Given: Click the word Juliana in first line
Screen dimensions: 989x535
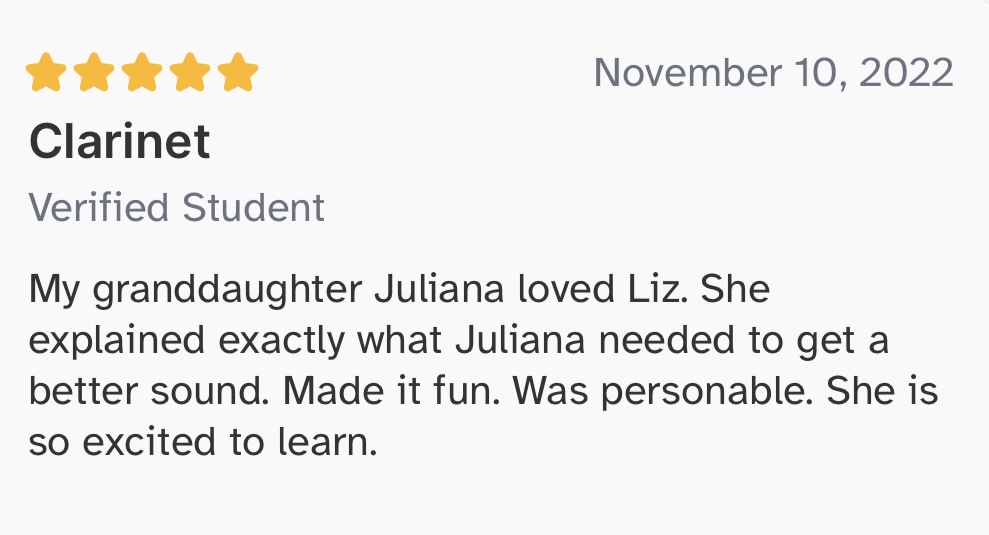Looking at the screenshot, I should tap(439, 289).
